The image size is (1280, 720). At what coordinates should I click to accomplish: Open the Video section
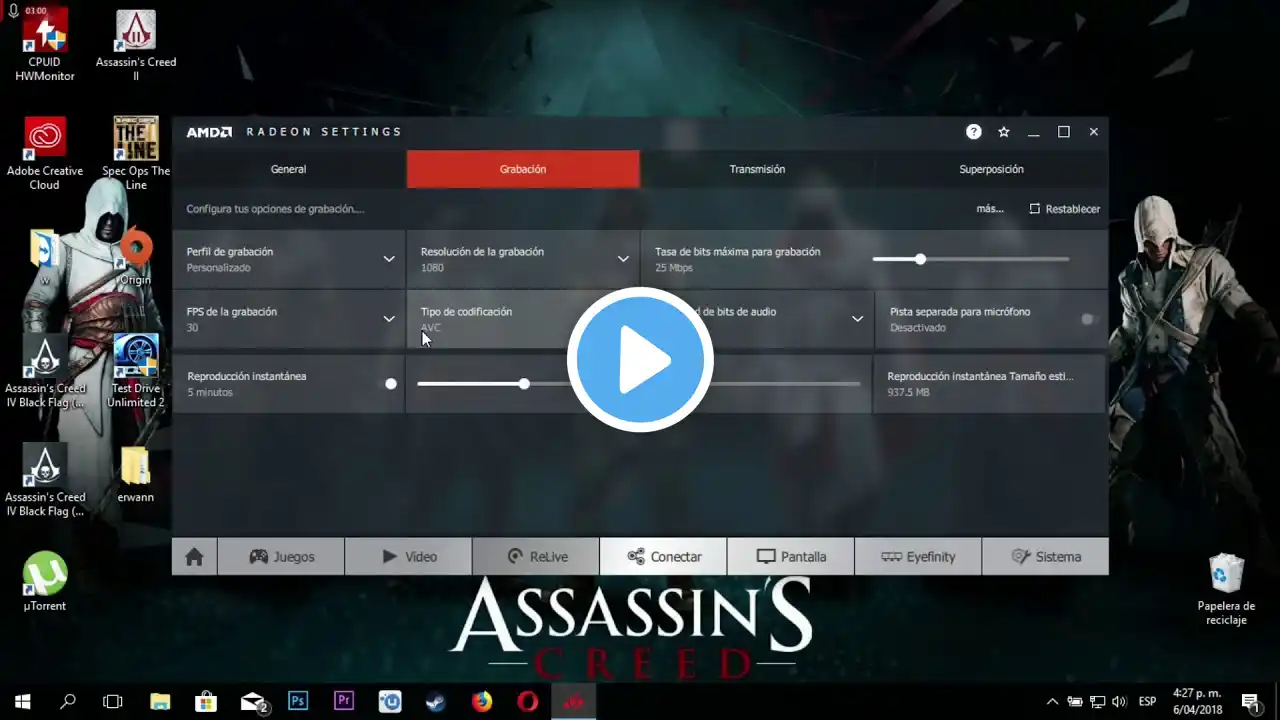point(408,557)
